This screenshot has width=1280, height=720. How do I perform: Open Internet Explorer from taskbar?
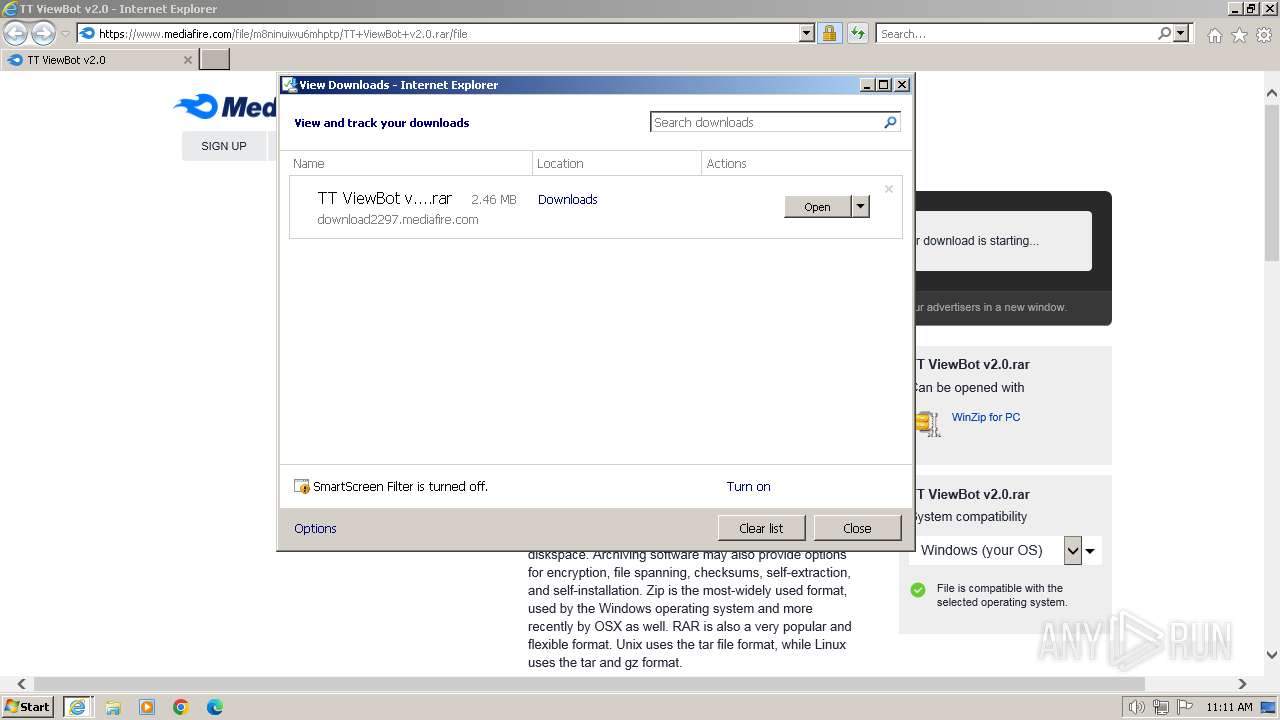[77, 707]
